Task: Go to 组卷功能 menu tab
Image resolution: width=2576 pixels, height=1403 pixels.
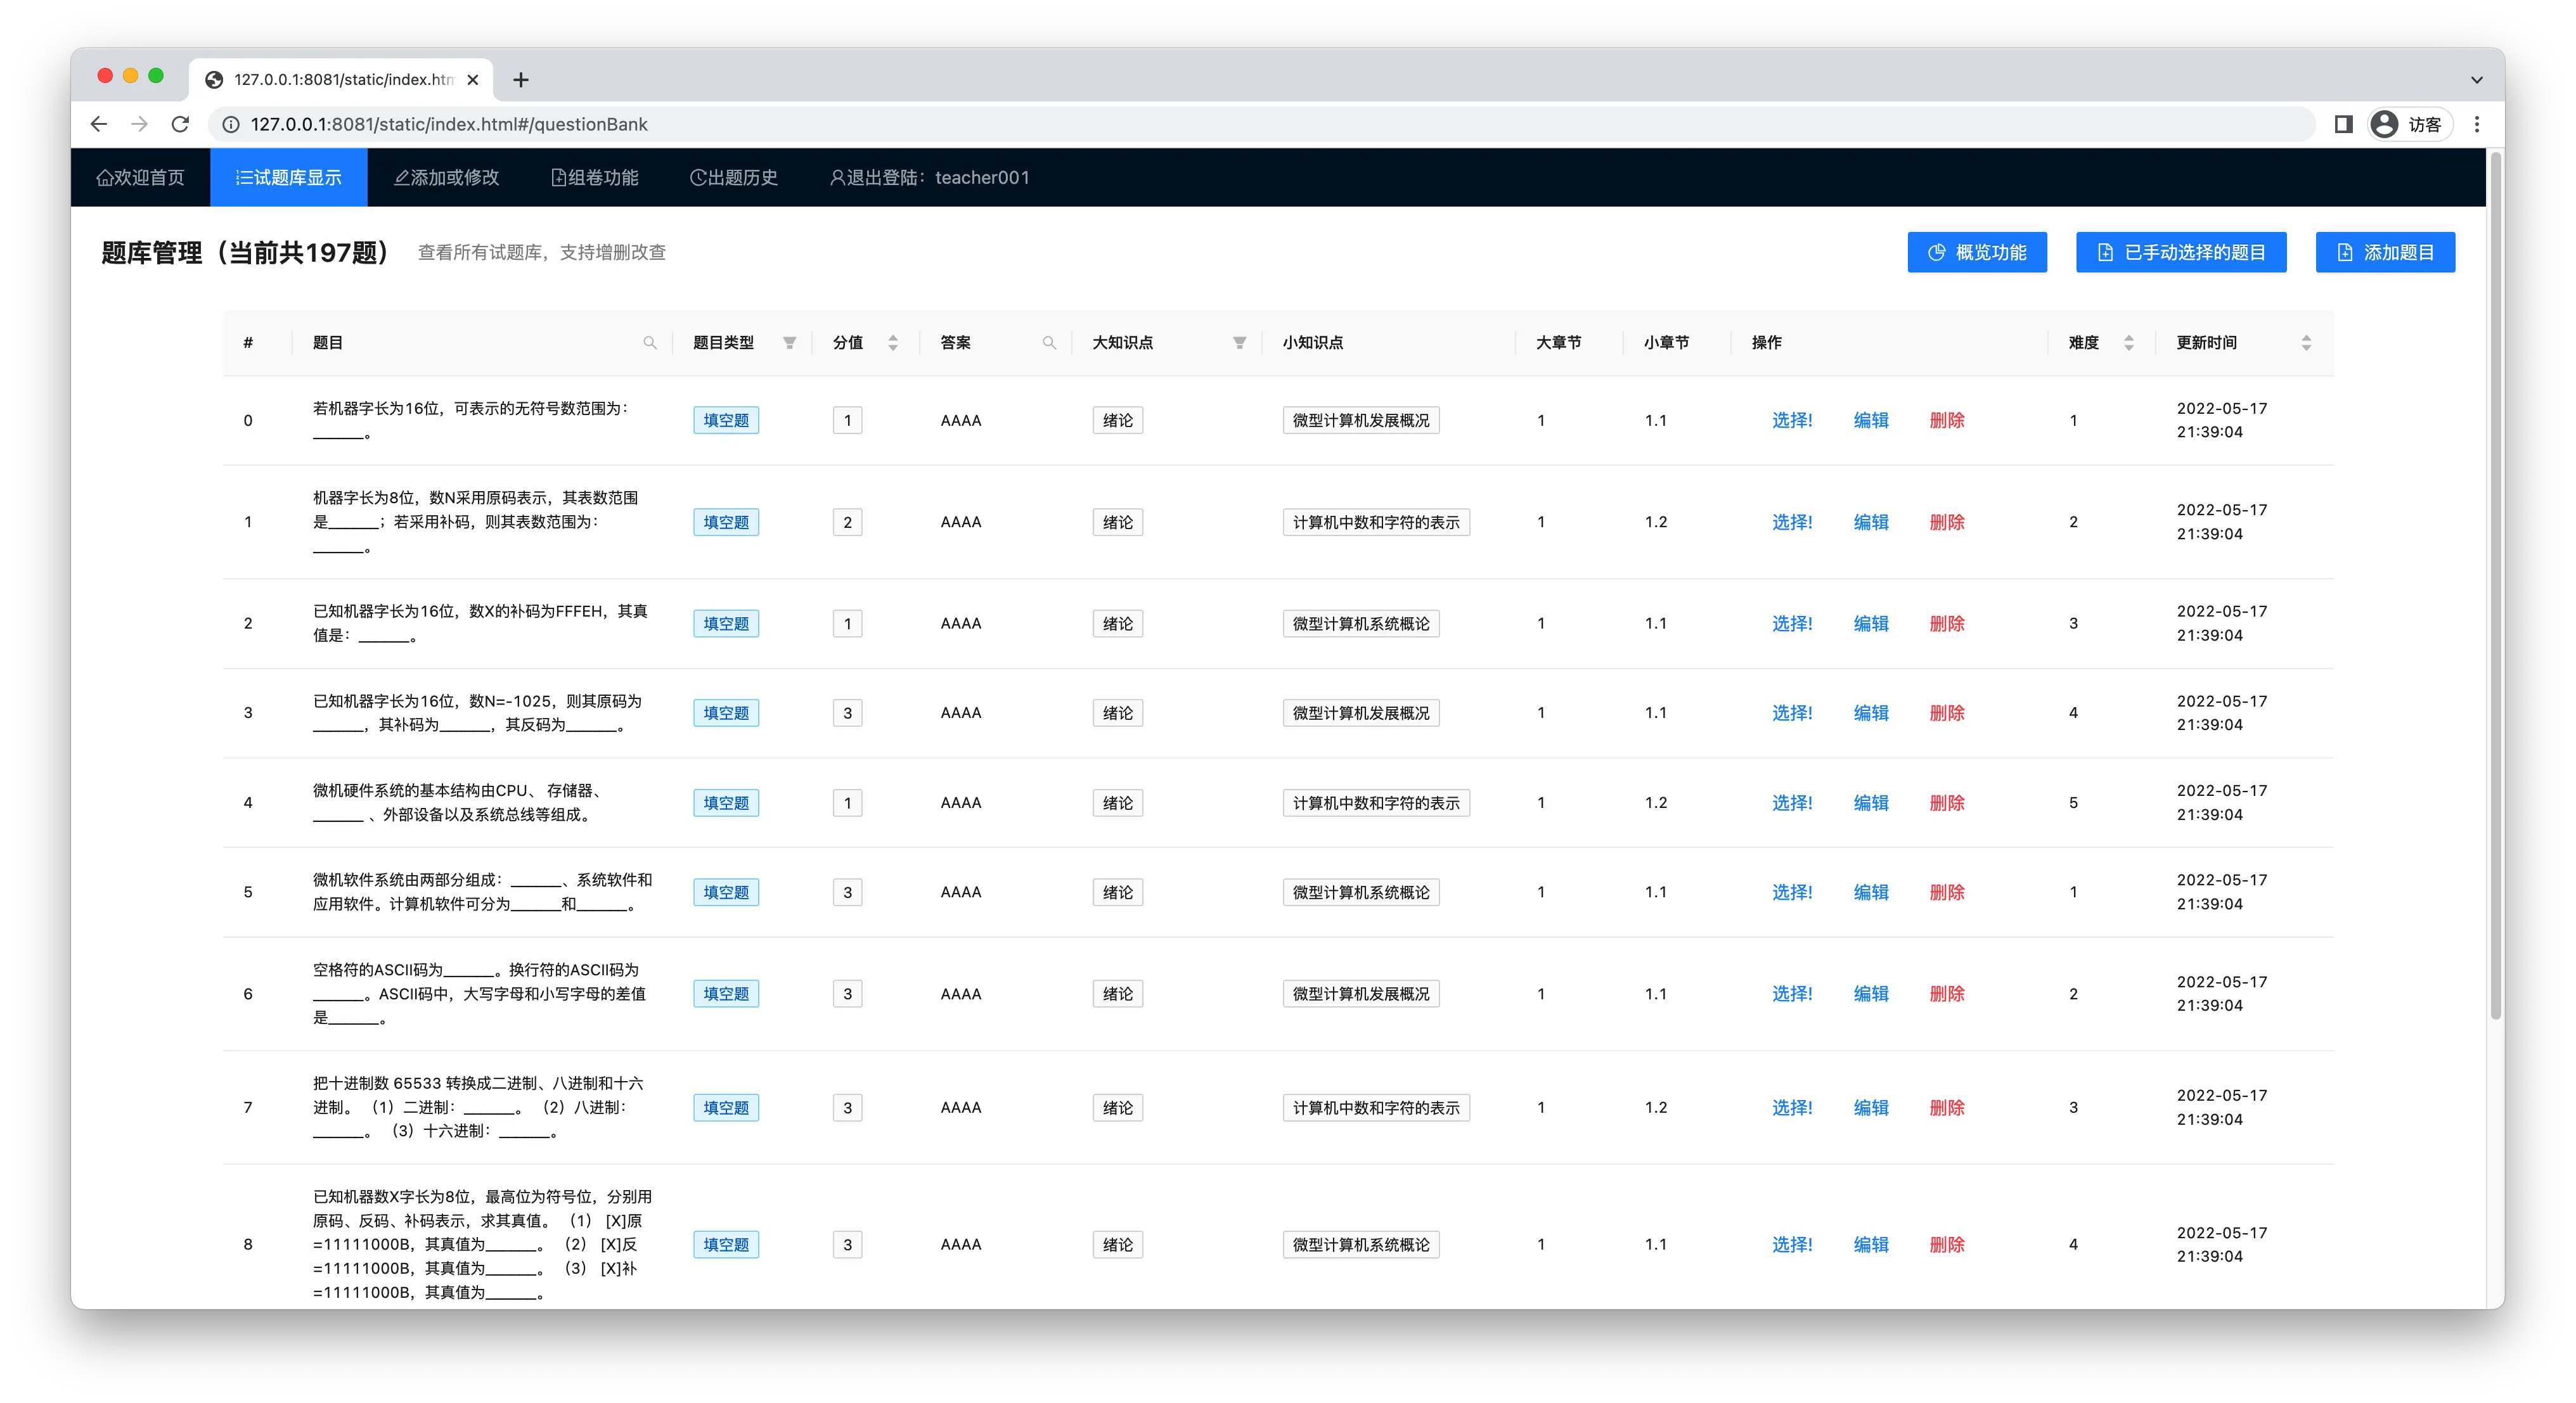Action: click(595, 178)
